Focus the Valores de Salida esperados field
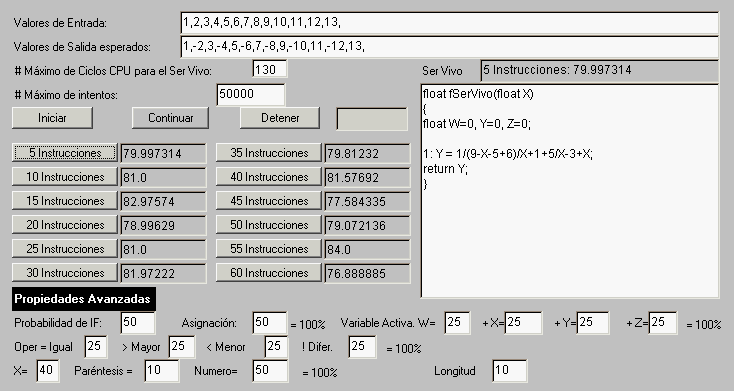Screen dimensions: 734x391 [x=449, y=46]
